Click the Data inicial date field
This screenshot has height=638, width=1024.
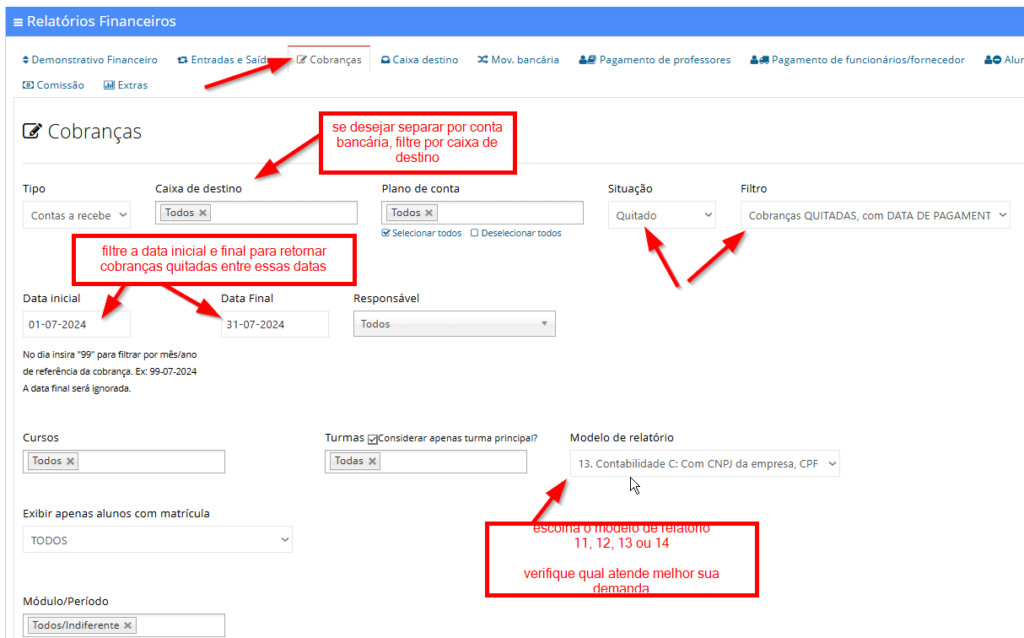[x=75, y=323]
